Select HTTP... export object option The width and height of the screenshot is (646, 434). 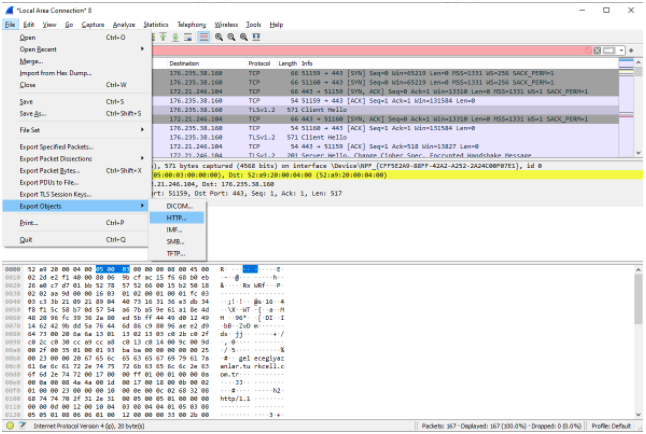pos(177,218)
